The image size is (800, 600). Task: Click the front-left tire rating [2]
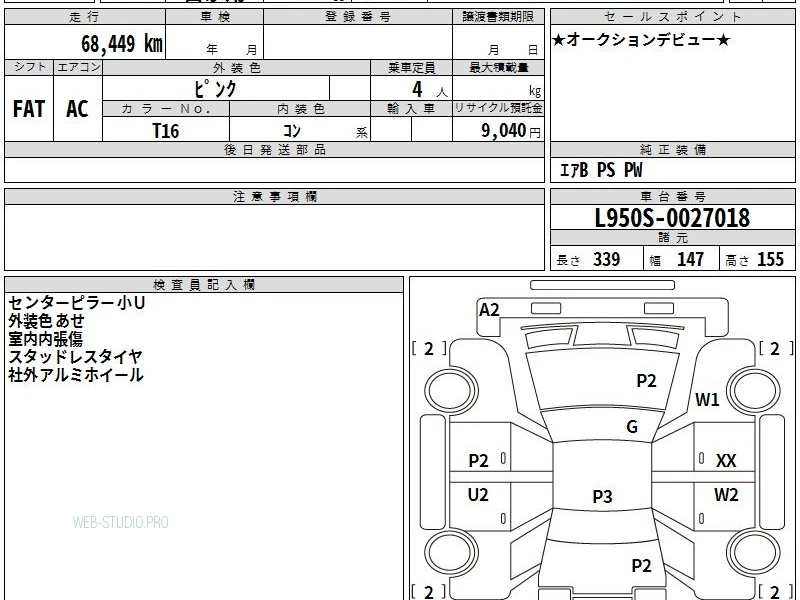429,349
